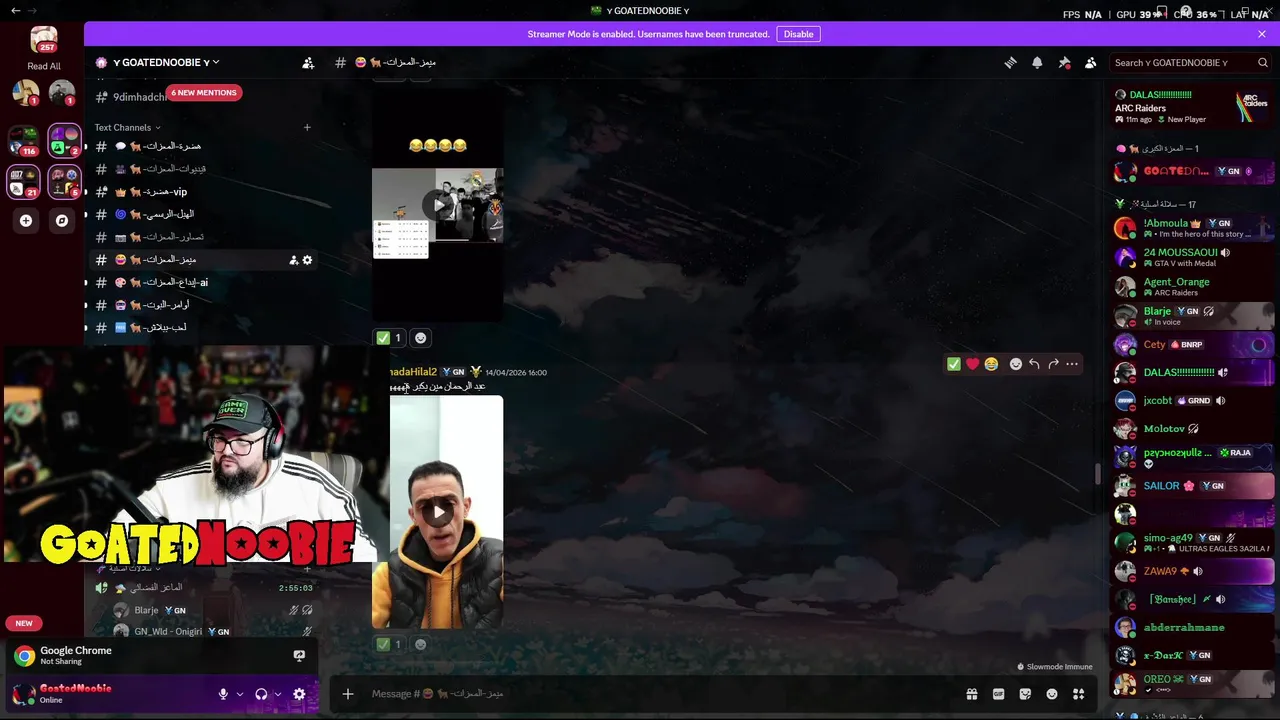
Task: Open edit channel gear on selected channel
Action: tap(307, 260)
